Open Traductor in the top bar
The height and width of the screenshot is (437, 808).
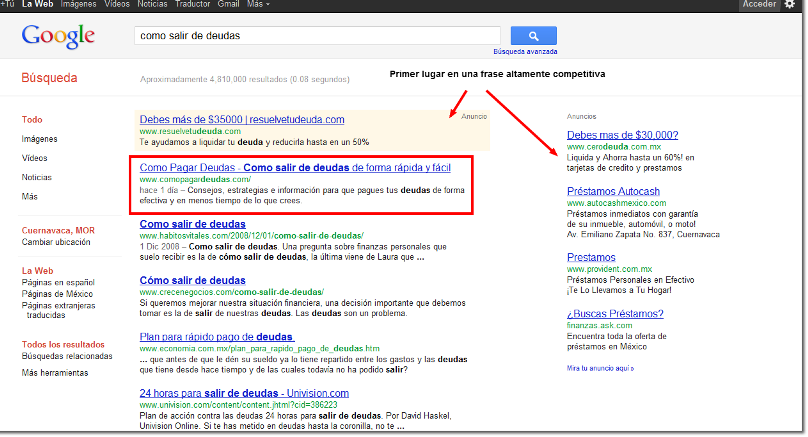(192, 4)
